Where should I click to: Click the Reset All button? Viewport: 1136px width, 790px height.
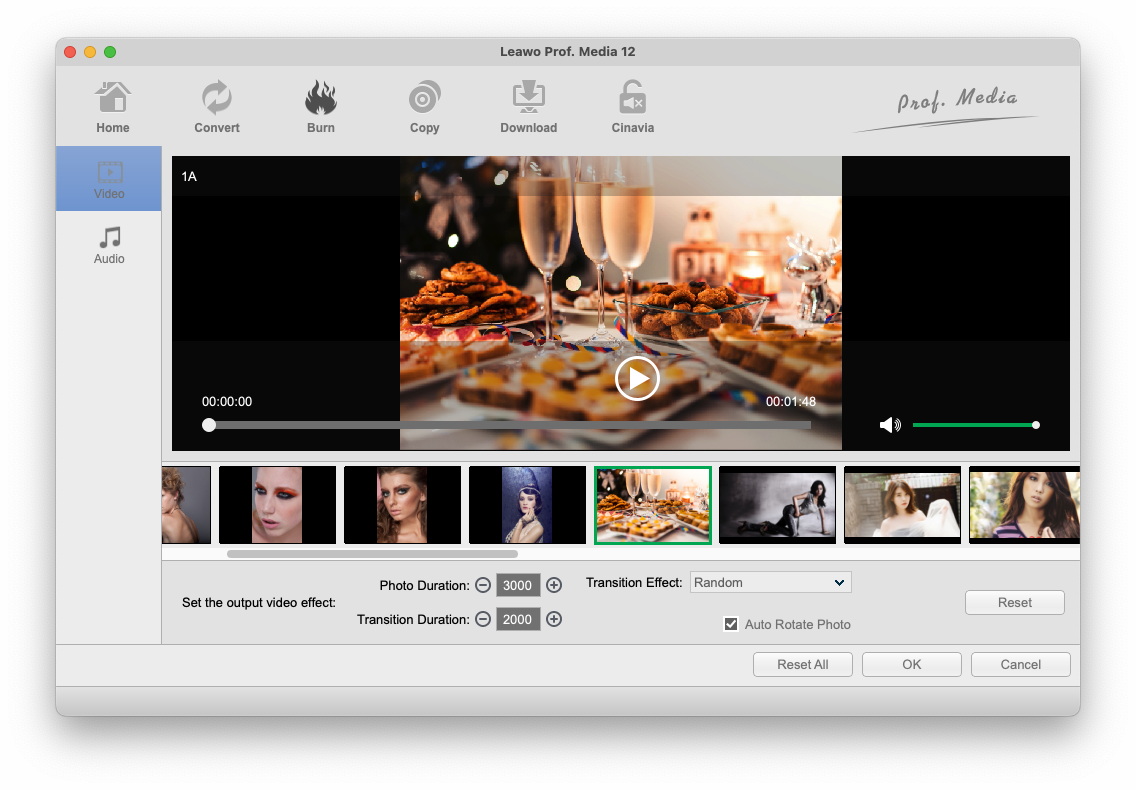[803, 665]
